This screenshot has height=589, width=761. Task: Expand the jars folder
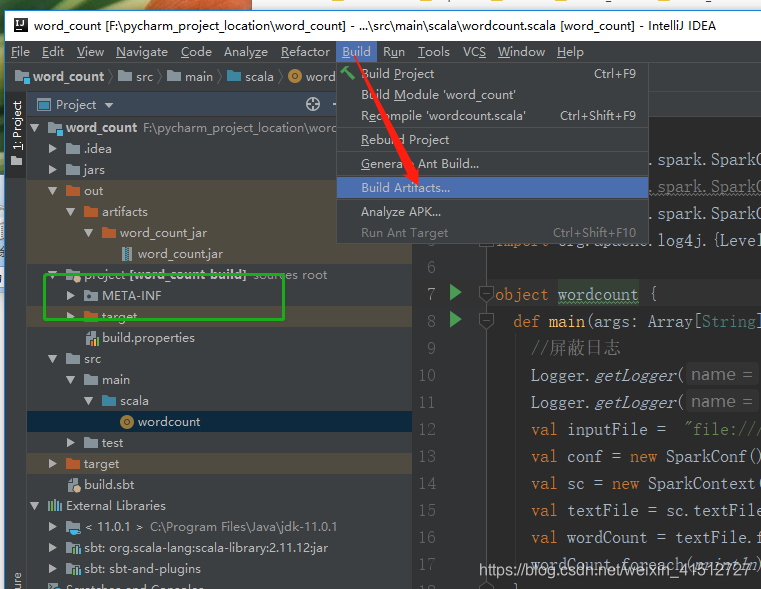pos(52,170)
